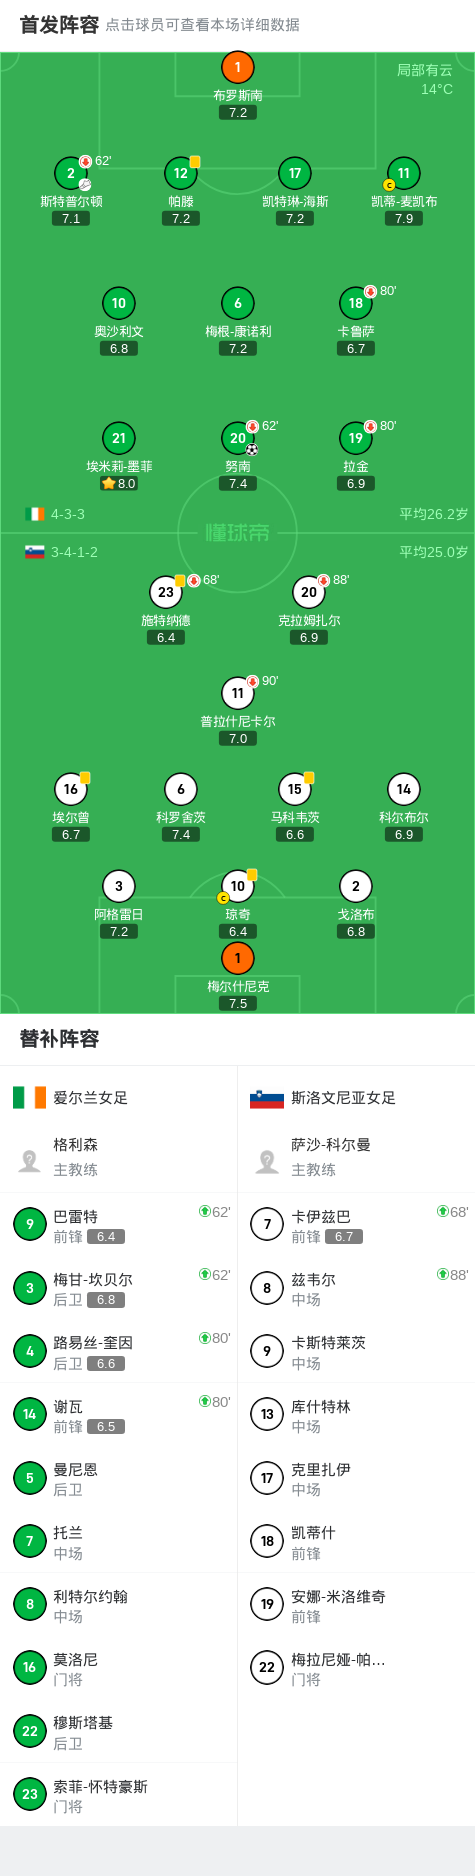This screenshot has height=1876, width=475.
Task: Select 琼奇 number 10 captain circle
Action: tap(238, 886)
